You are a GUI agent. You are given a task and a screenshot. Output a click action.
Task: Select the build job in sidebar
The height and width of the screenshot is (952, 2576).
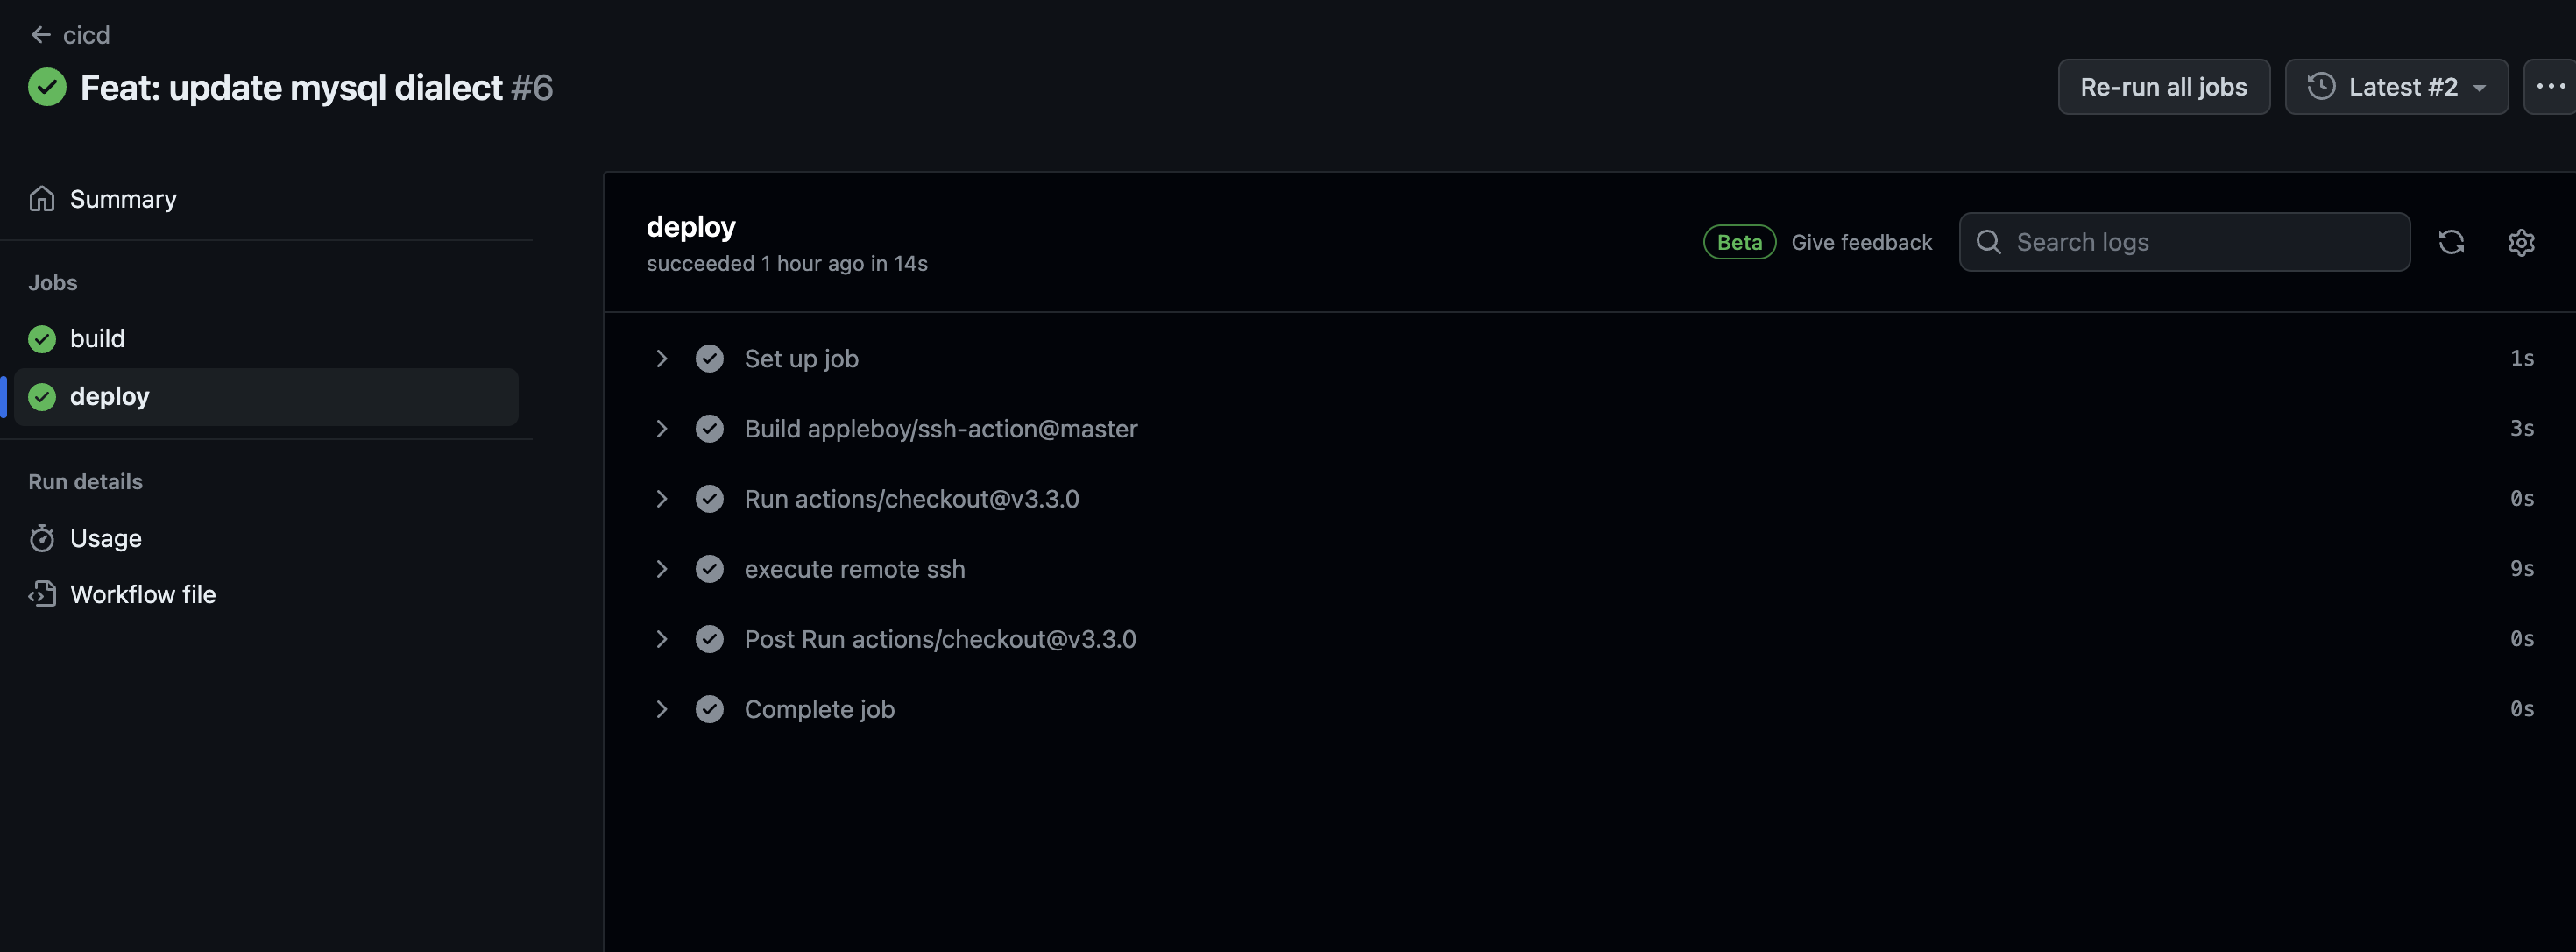(97, 339)
